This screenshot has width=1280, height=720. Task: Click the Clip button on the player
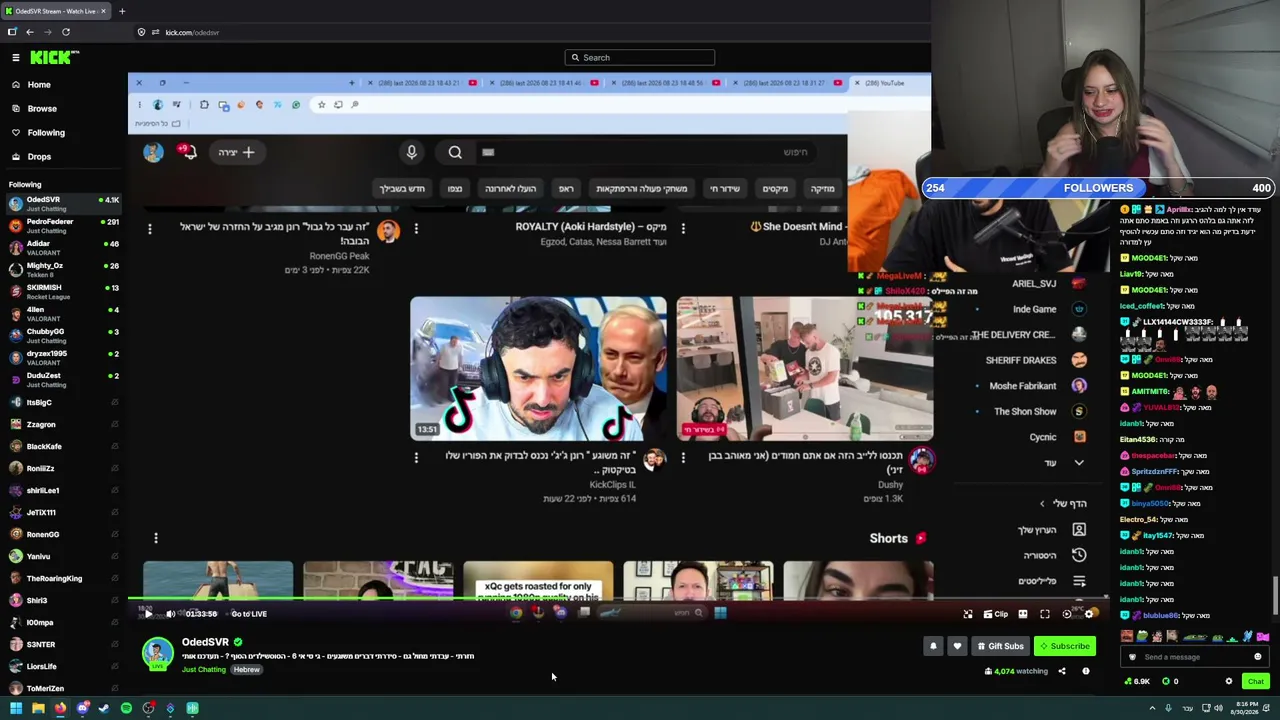(995, 614)
